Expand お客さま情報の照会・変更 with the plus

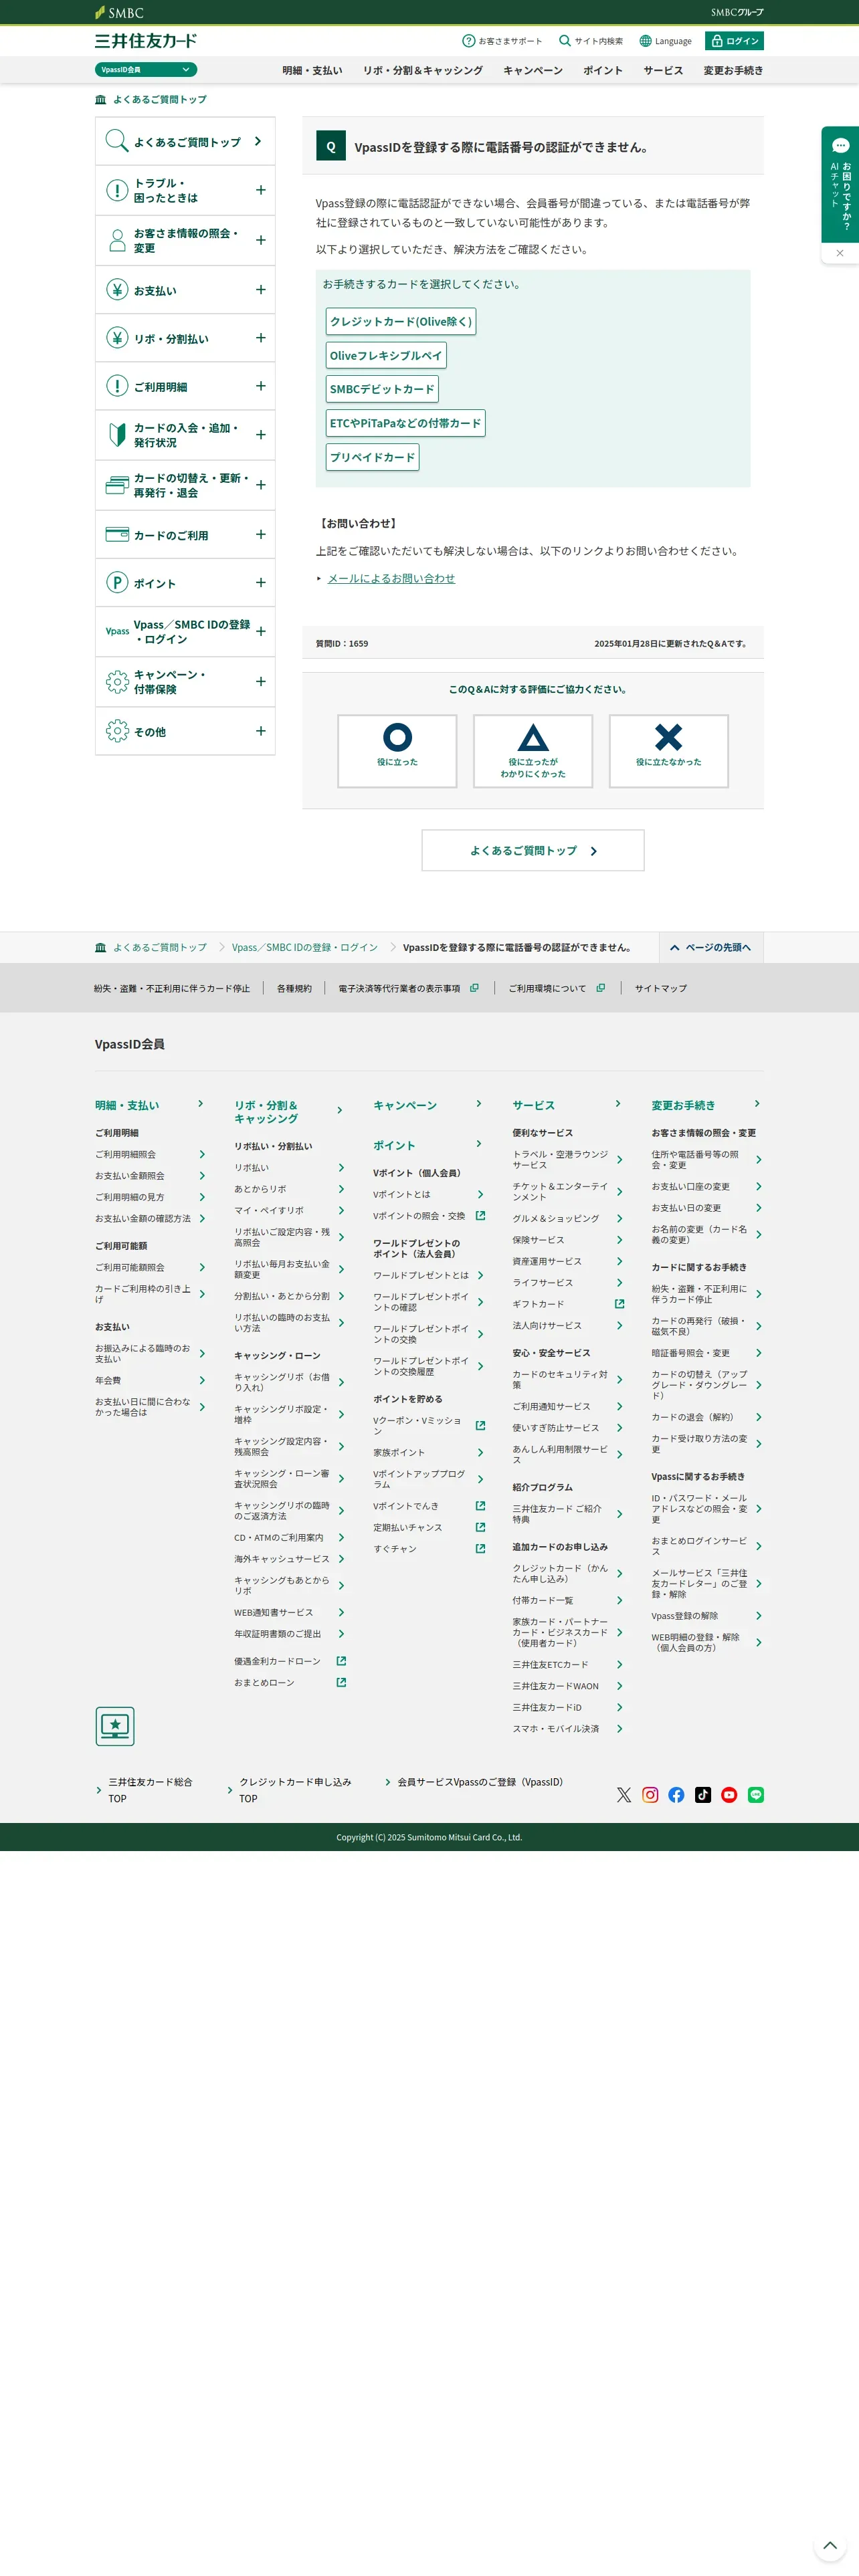pyautogui.click(x=260, y=240)
